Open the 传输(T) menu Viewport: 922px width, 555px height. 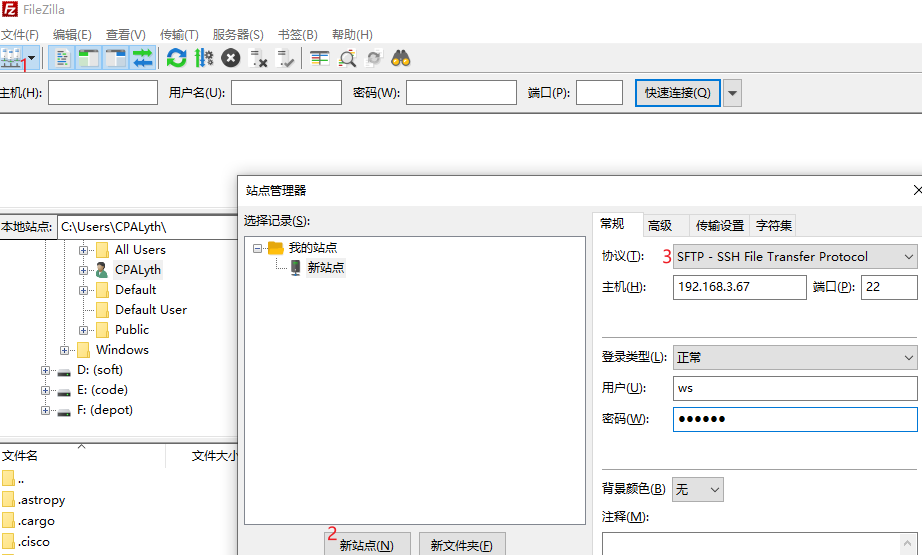pyautogui.click(x=179, y=35)
